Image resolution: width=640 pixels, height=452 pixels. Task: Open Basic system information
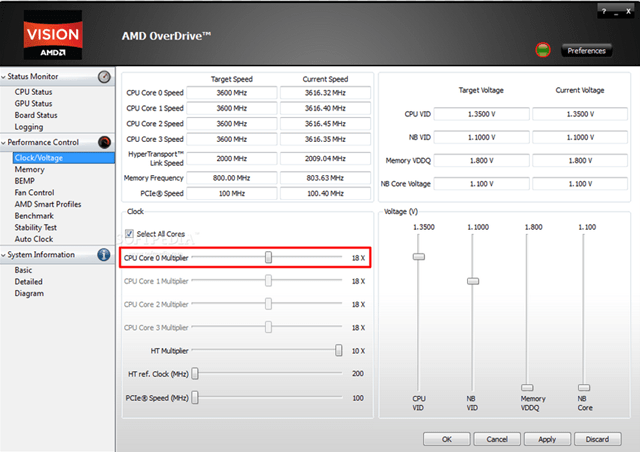[23, 270]
